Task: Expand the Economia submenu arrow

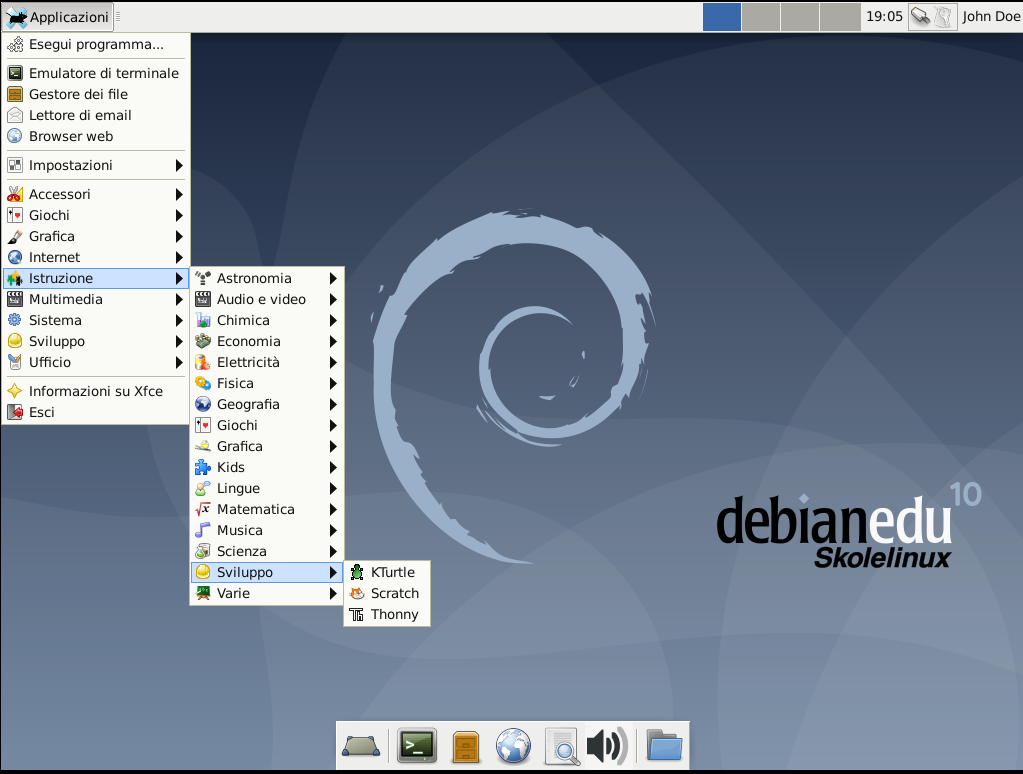Action: (333, 341)
